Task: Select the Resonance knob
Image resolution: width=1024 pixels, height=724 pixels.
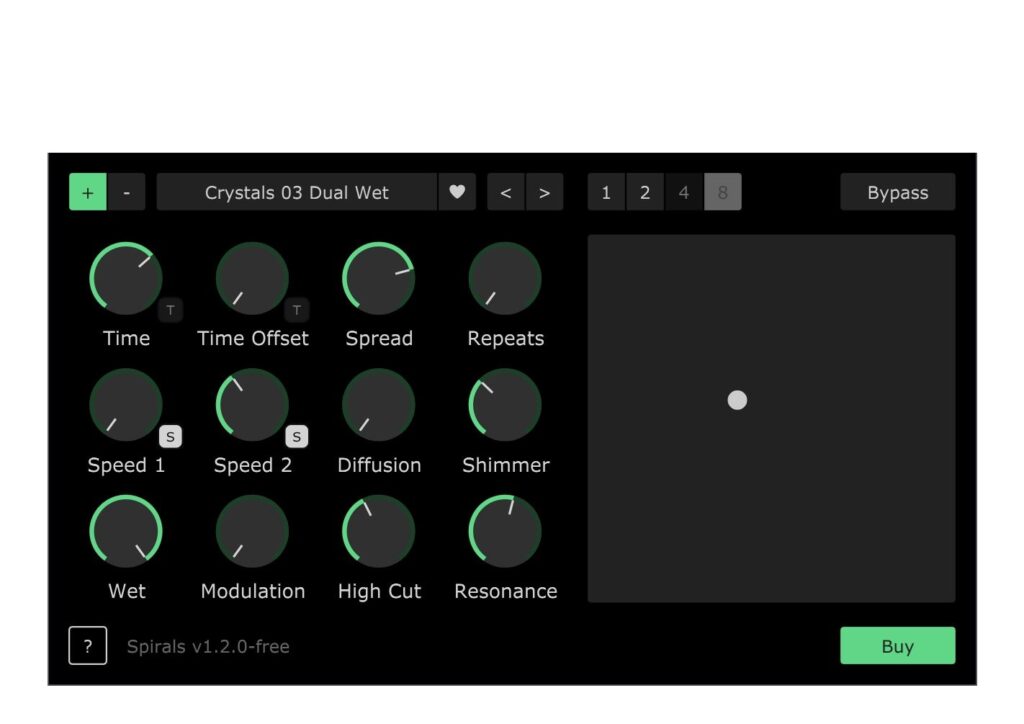Action: click(x=505, y=530)
